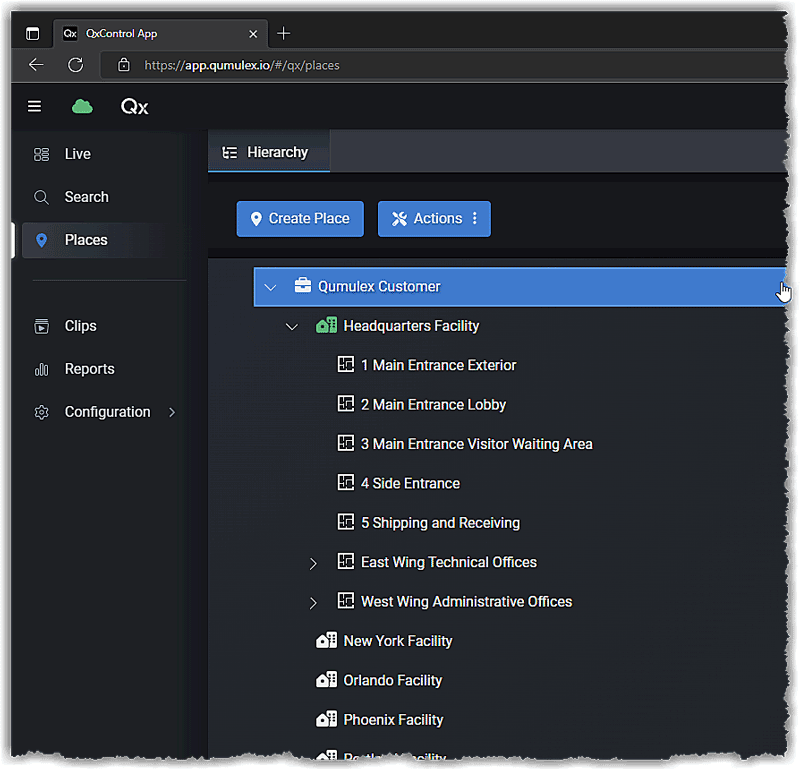Screen dimensions: 800x770
Task: Switch to the Hierarchy tab
Action: (x=269, y=152)
